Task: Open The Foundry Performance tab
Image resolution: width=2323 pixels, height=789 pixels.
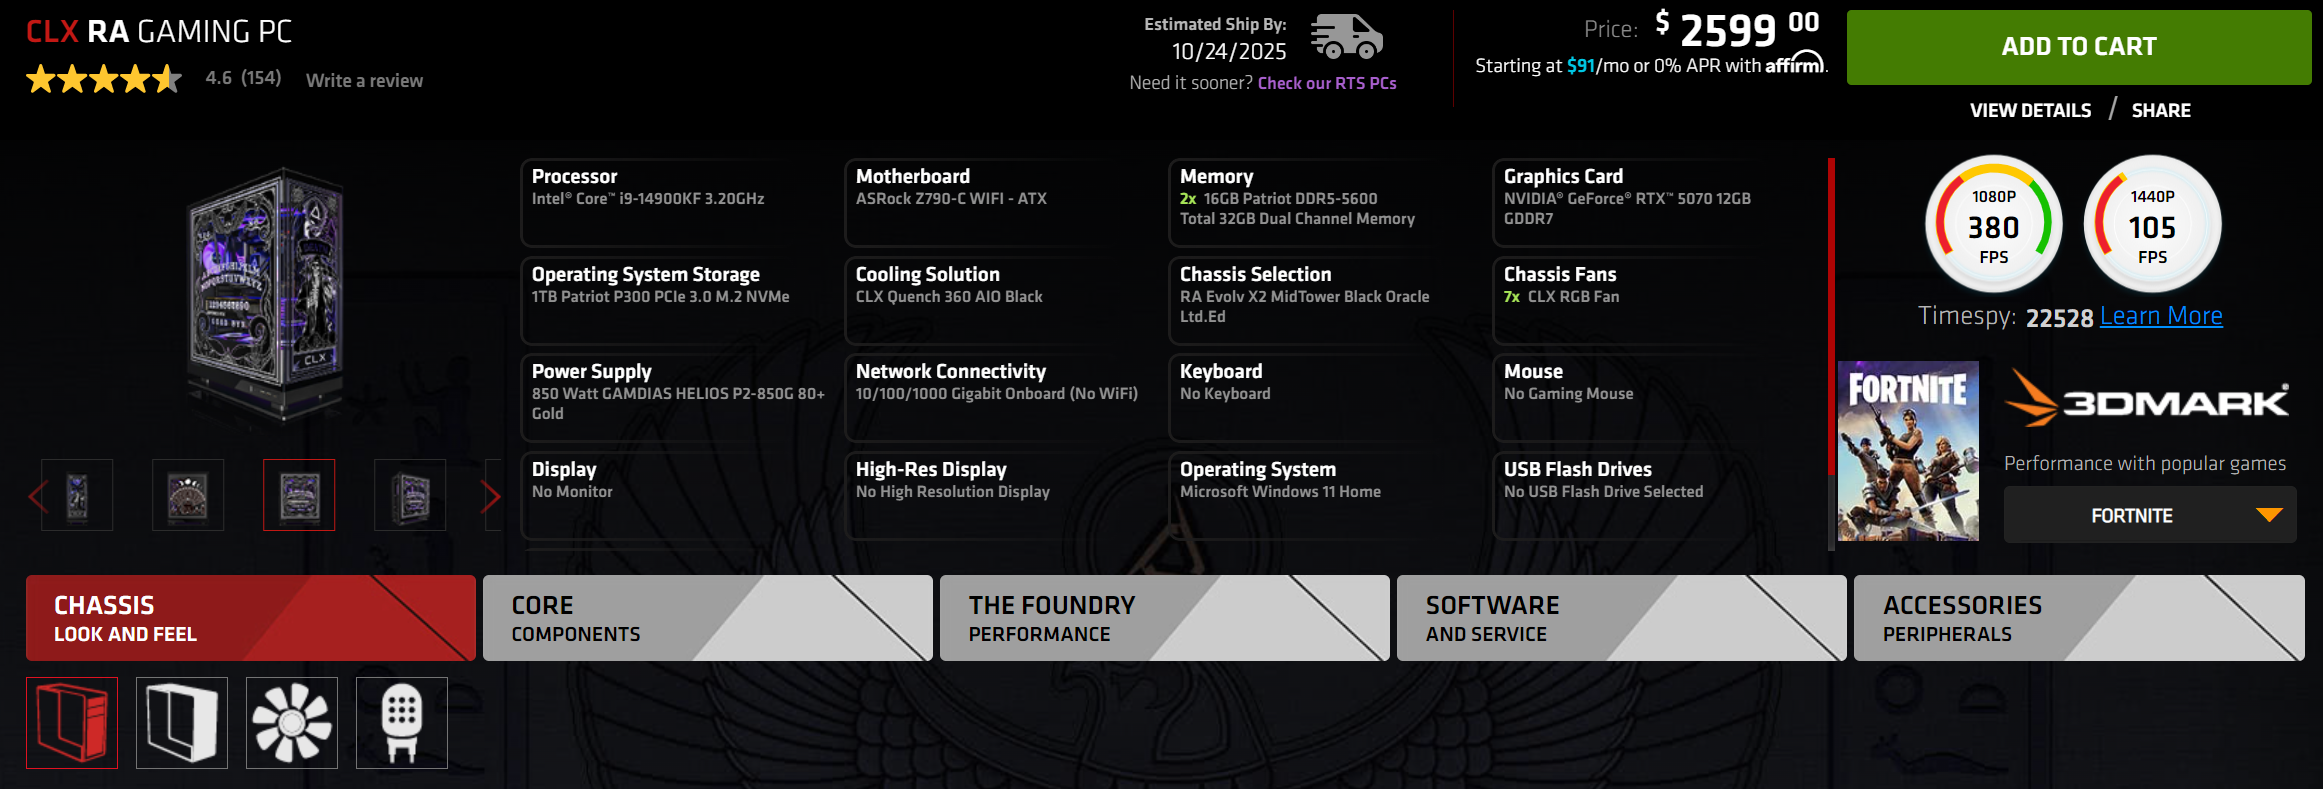Action: (x=1165, y=618)
